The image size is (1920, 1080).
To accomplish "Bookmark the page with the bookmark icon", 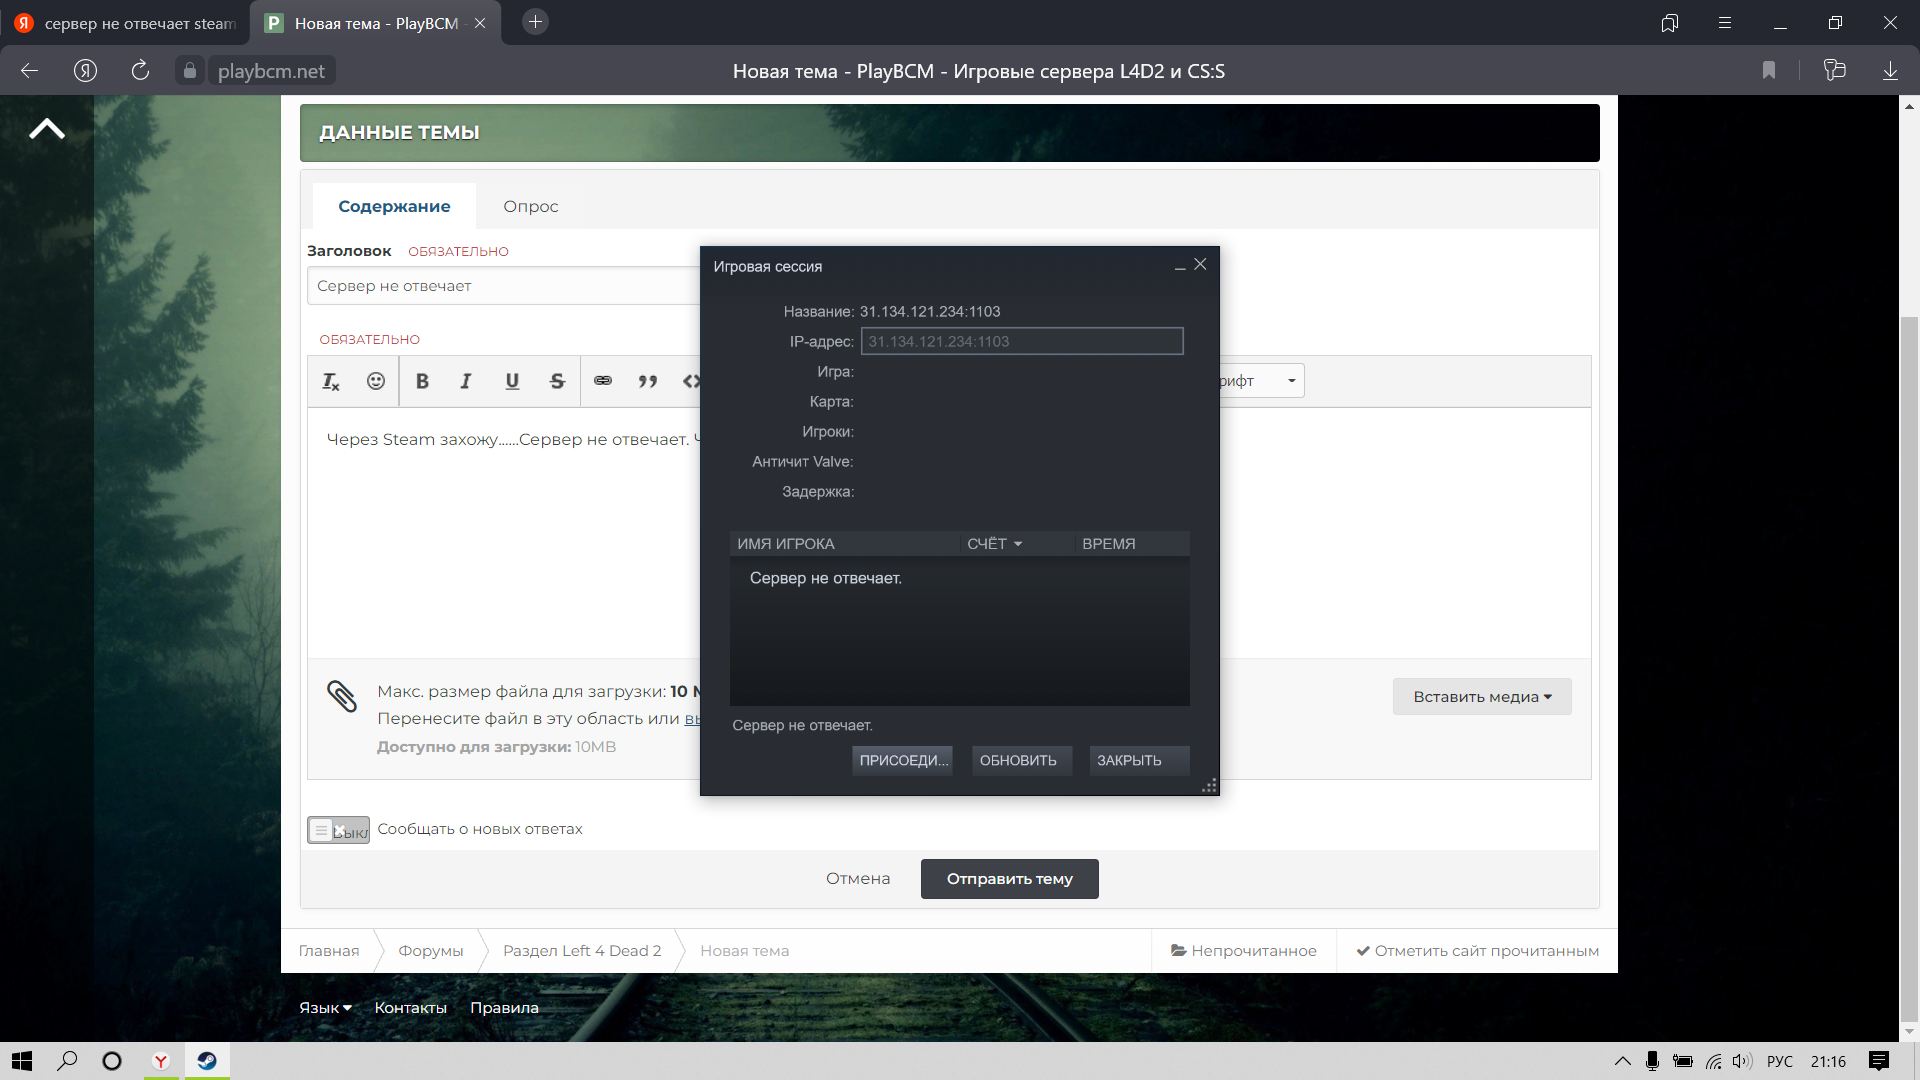I will [1769, 70].
